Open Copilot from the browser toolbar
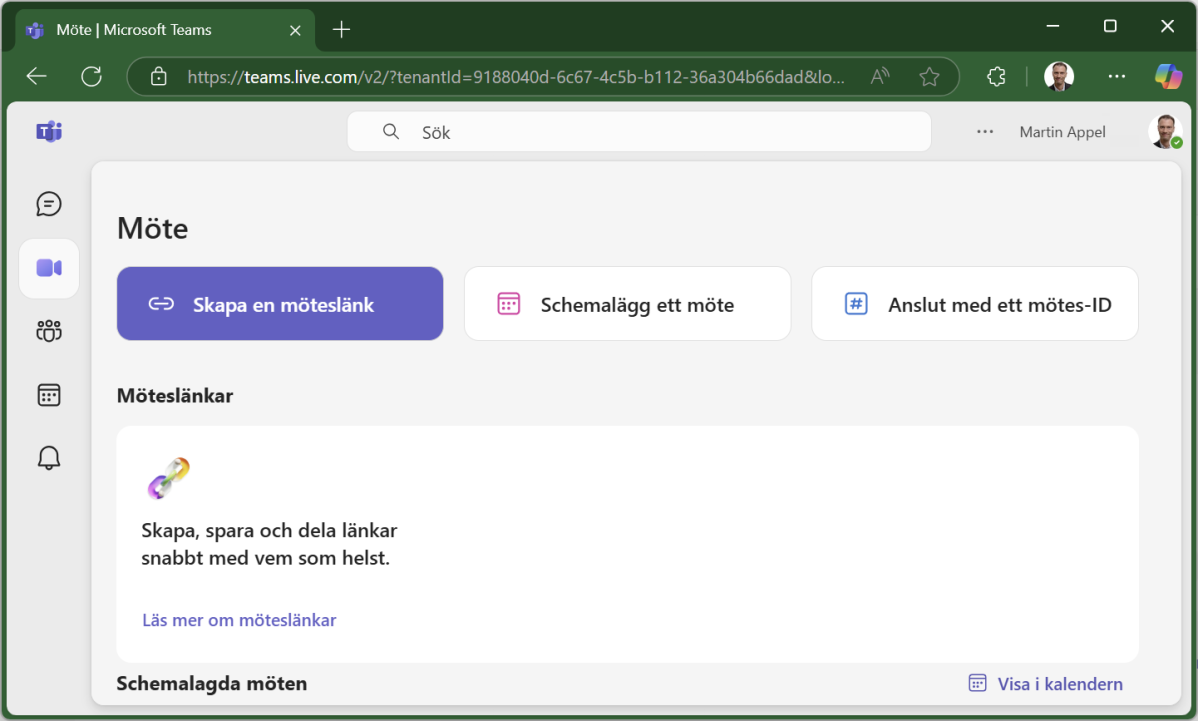 click(x=1167, y=76)
